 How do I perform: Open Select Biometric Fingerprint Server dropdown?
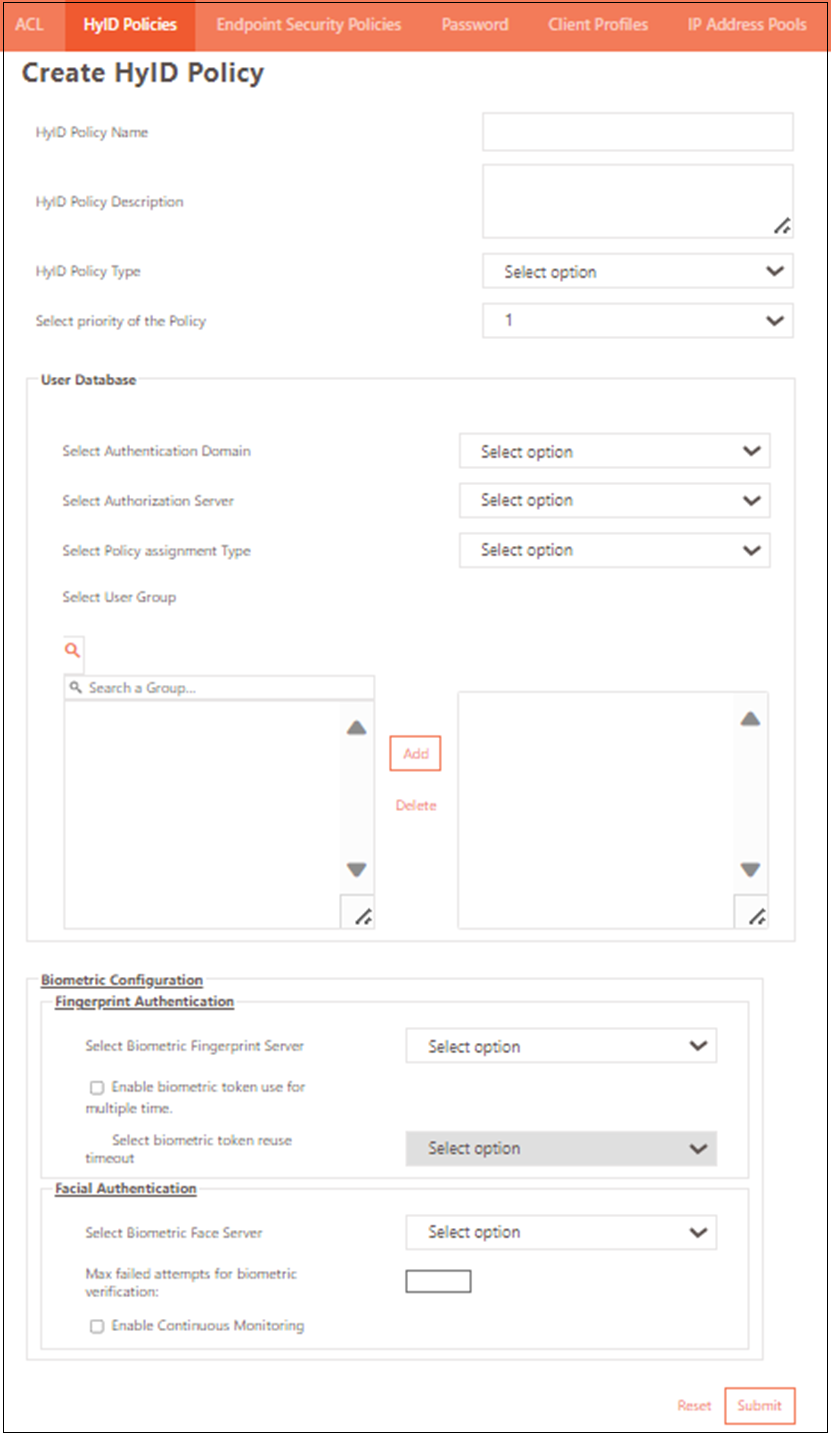562,1046
